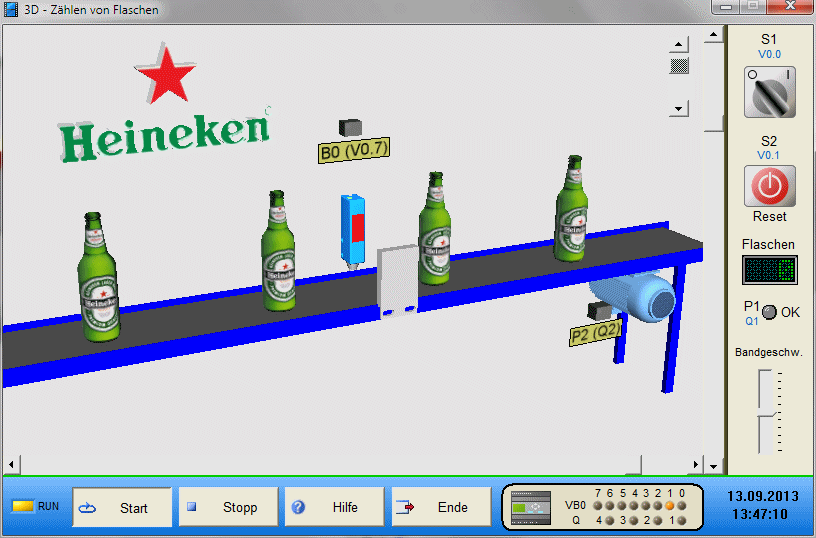The height and width of the screenshot is (538, 816).
Task: Click horizontal scrollbar left arrow
Action: (11, 465)
